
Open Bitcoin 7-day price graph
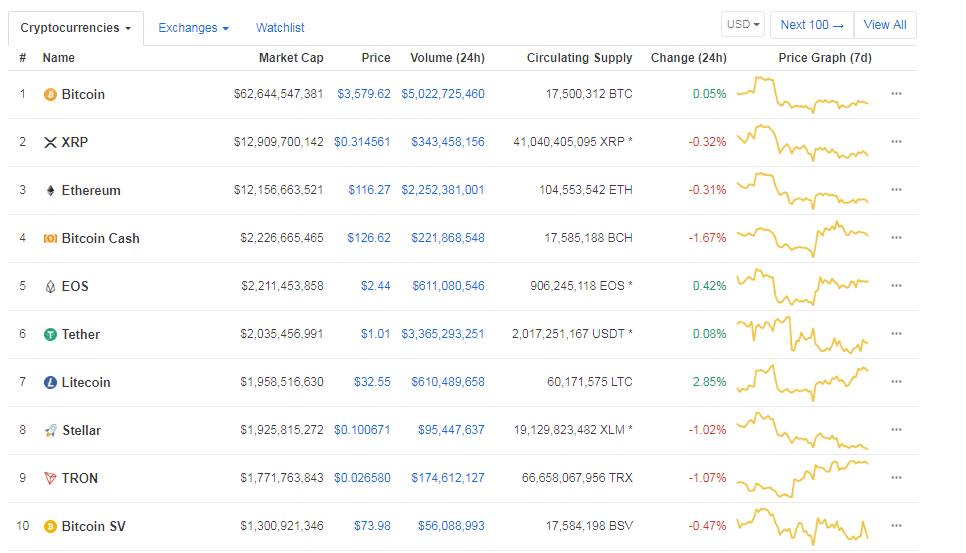coord(803,95)
